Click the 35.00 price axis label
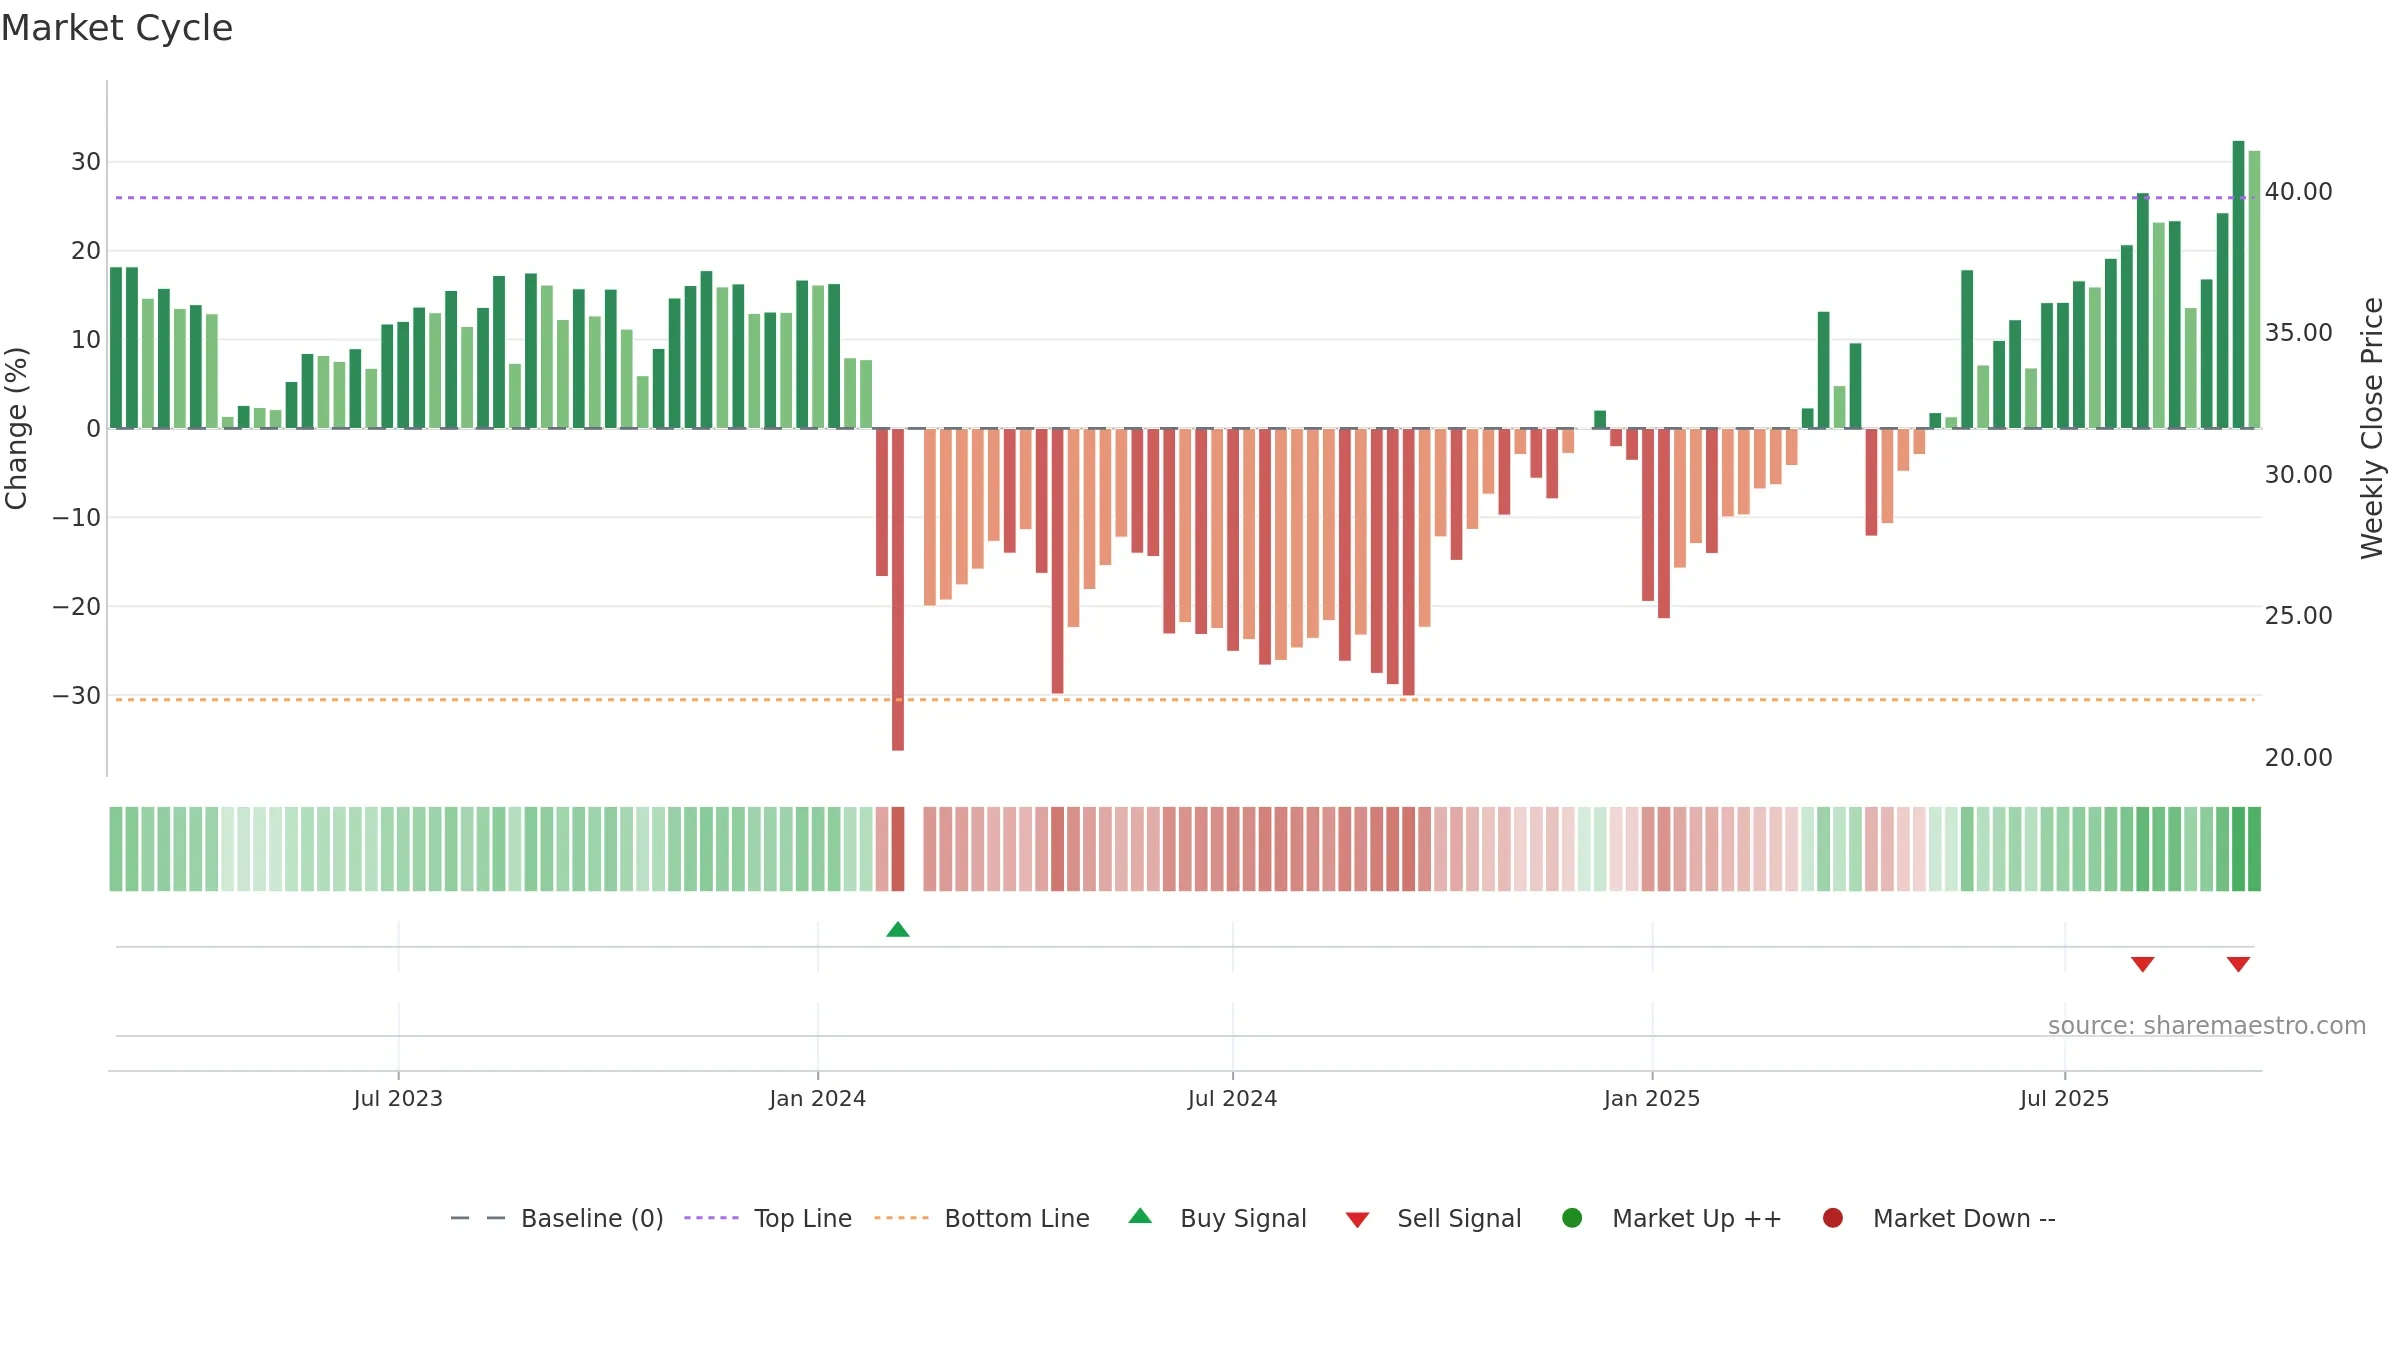Viewport: 2400px width, 1350px height. pyautogui.click(x=2298, y=333)
